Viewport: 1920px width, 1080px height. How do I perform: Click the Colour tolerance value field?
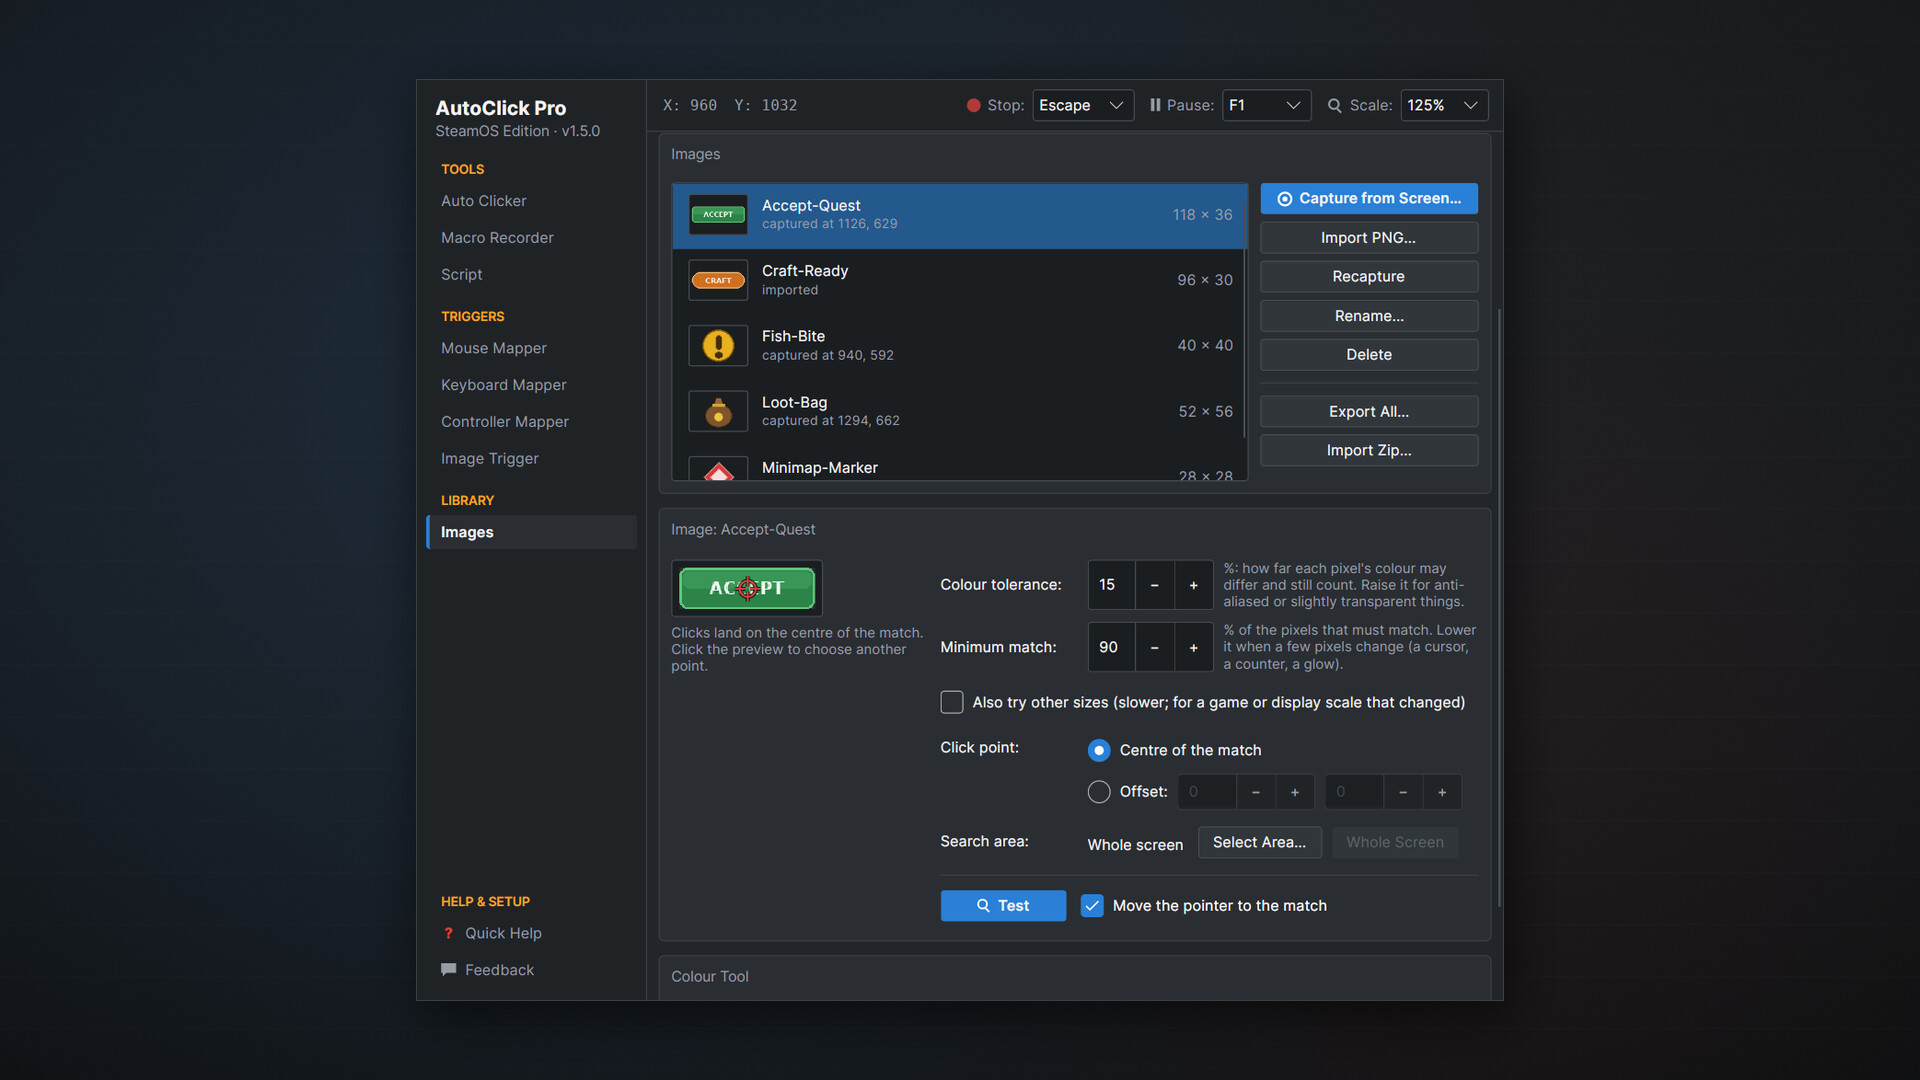(1111, 585)
